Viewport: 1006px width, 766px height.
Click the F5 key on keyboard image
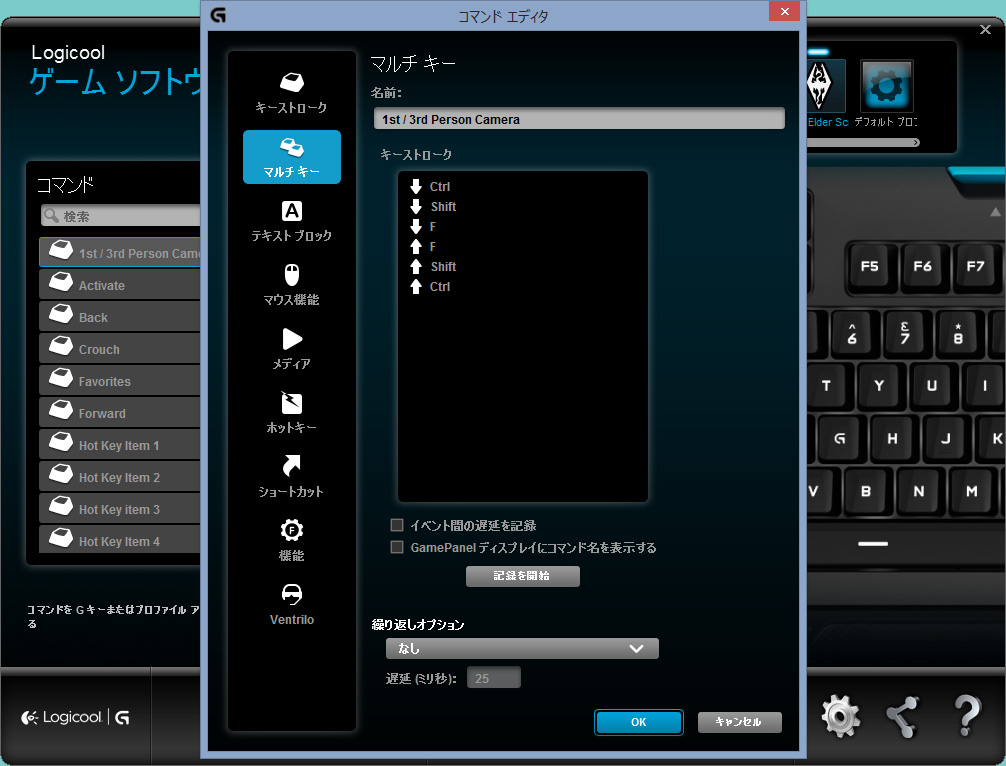(x=869, y=266)
